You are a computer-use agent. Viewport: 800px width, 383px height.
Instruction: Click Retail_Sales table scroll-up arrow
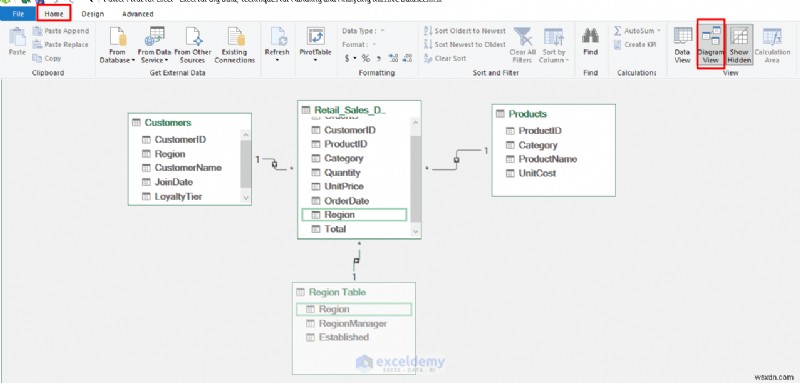[415, 123]
